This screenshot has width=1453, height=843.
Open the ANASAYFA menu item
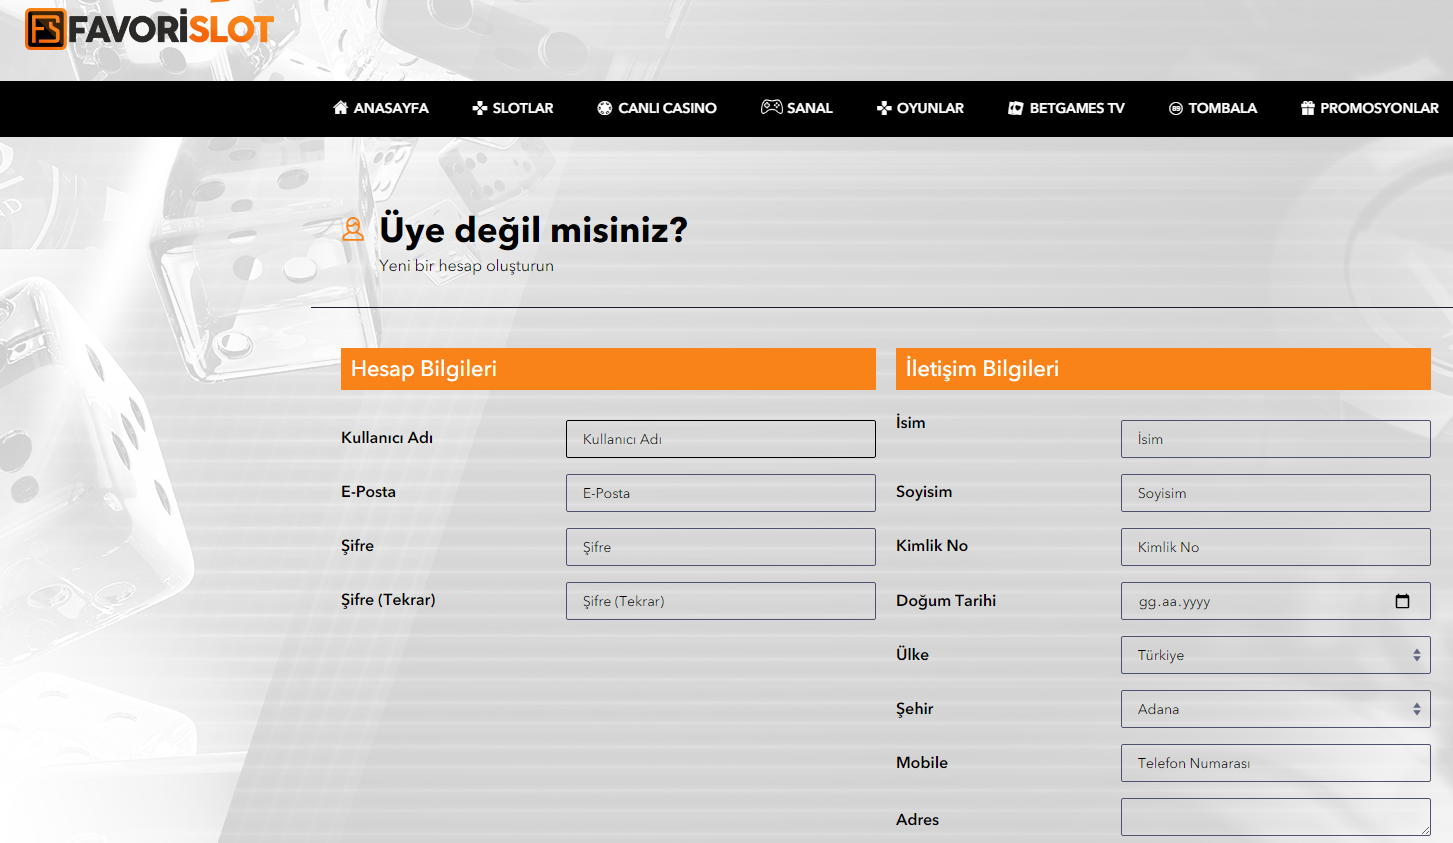(389, 108)
